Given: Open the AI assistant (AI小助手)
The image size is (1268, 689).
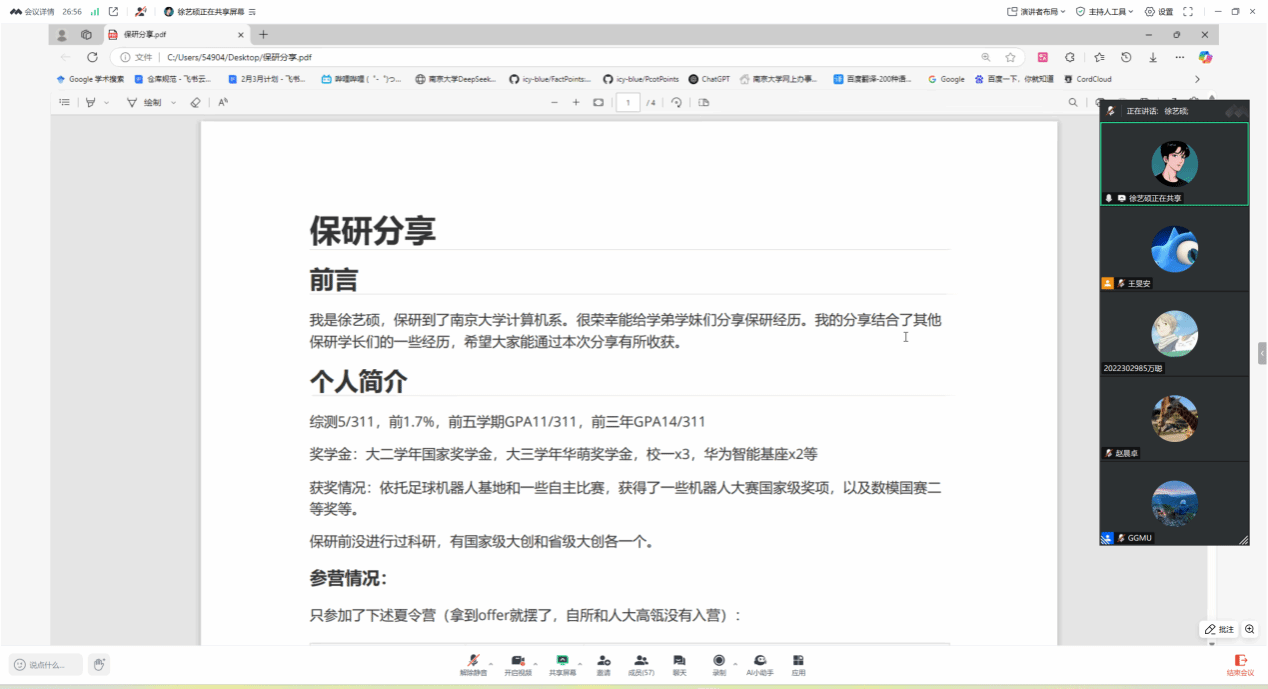Looking at the screenshot, I should [x=760, y=662].
